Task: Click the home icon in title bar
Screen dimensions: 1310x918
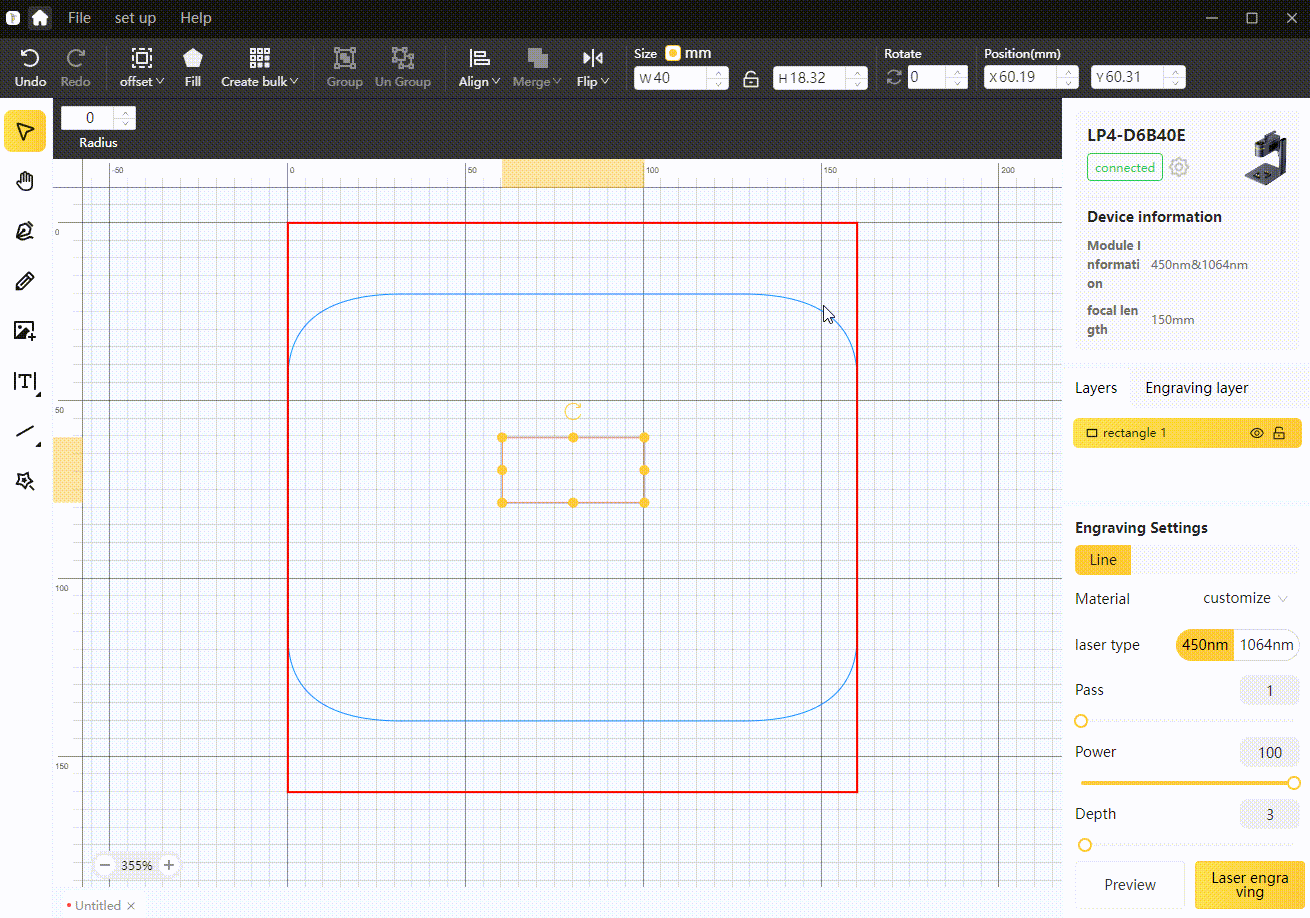Action: click(x=40, y=18)
